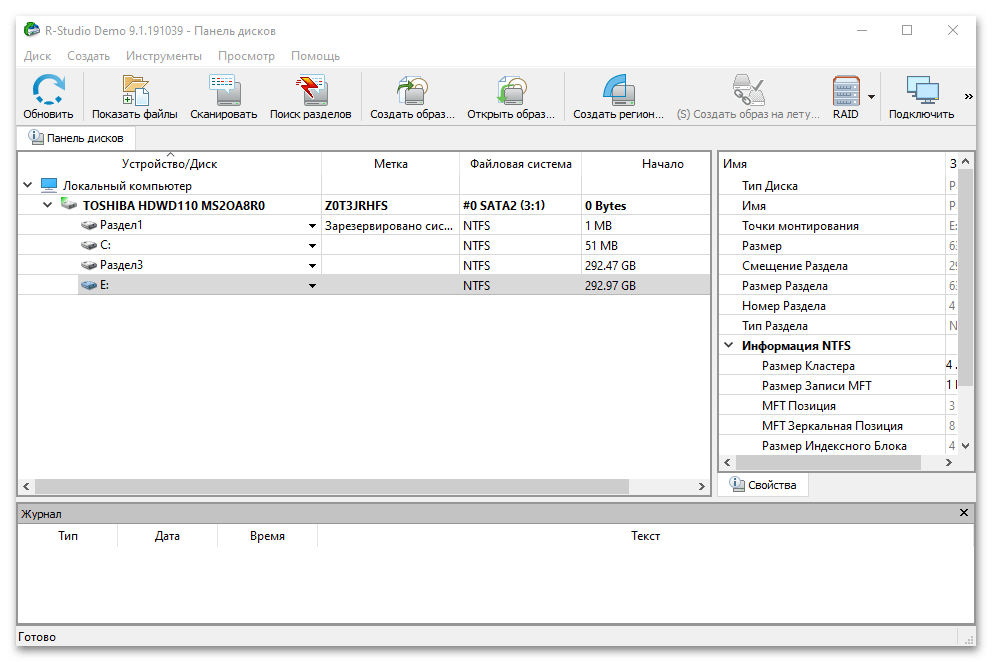Click the Подключить network connect icon
This screenshot has width=992, height=662.
tap(920, 92)
